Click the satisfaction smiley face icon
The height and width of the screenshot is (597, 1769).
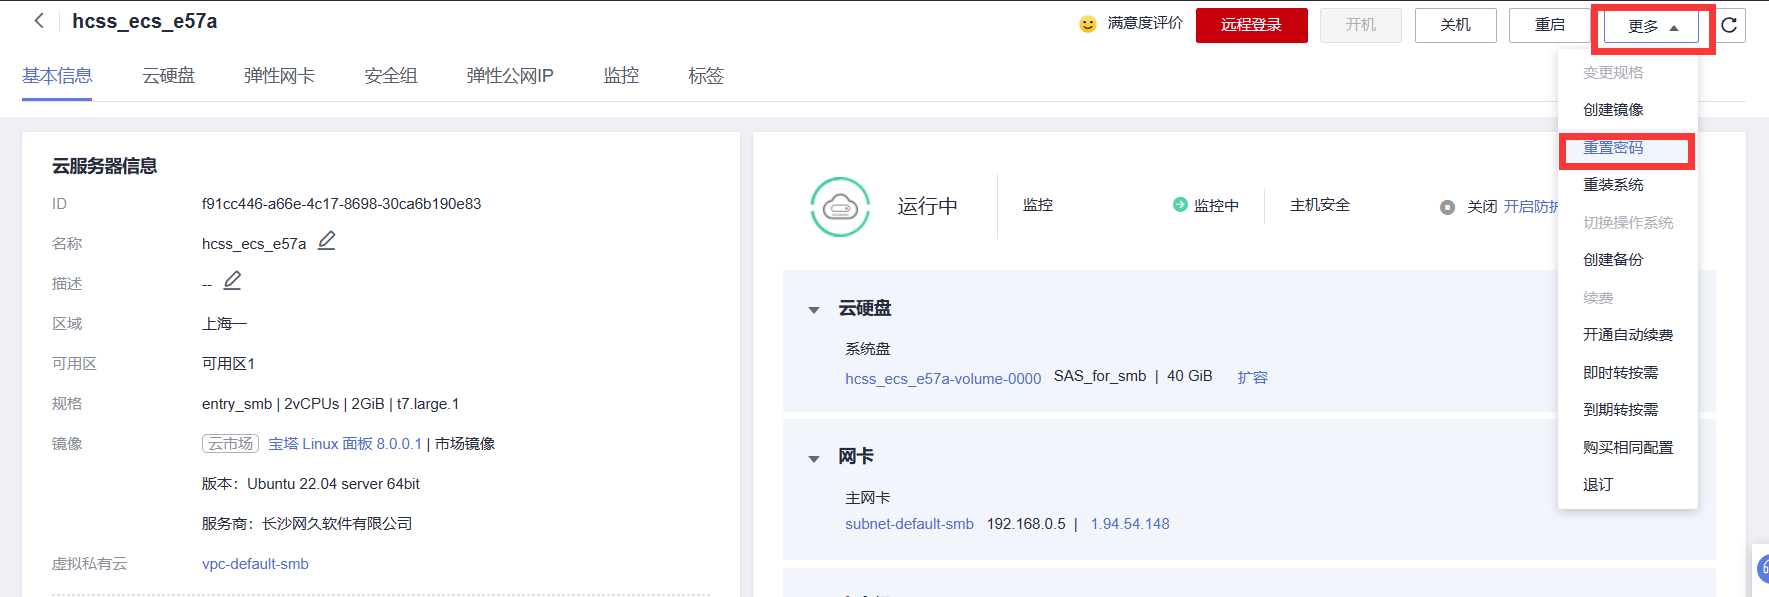click(1088, 24)
